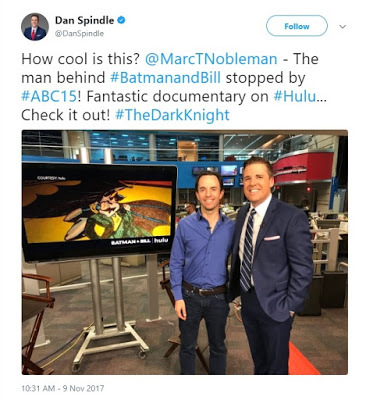The height and width of the screenshot is (400, 366).
Task: Open the @MarcTNobleman mention
Action: (211, 59)
